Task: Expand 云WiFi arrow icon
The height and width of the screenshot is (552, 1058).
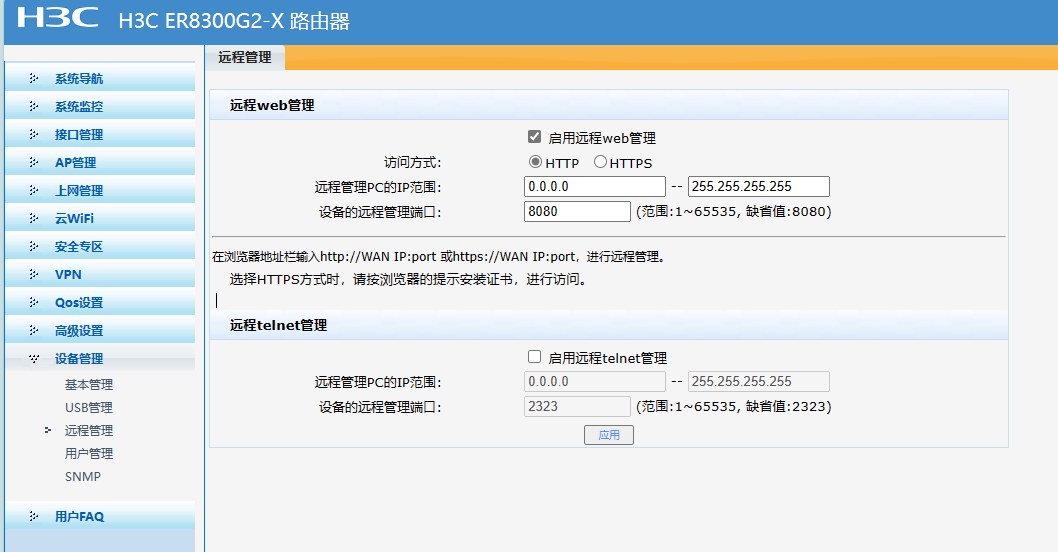Action: pos(34,219)
